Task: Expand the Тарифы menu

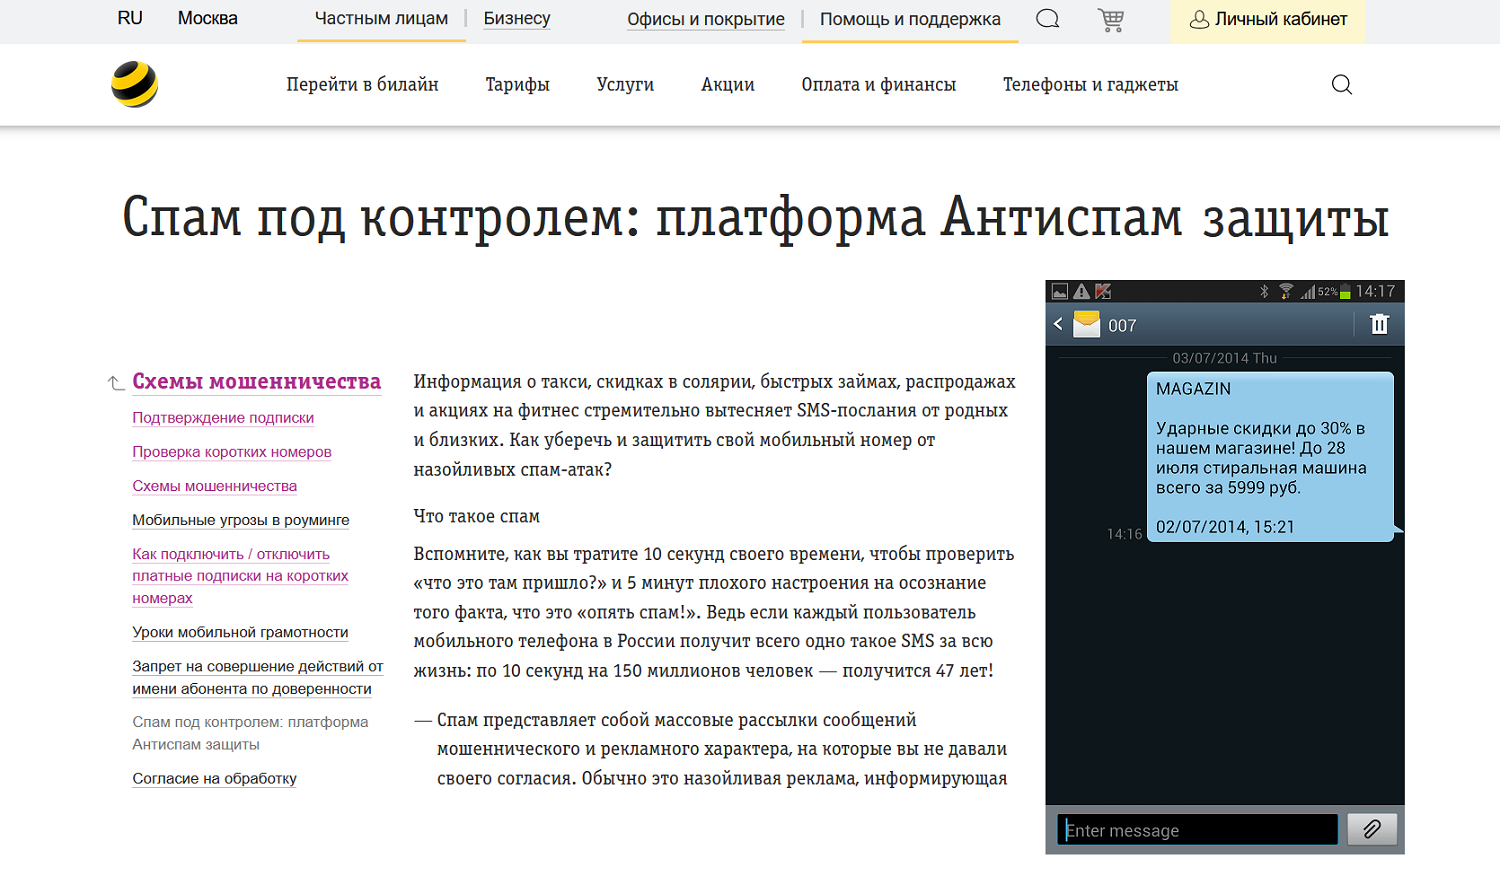Action: tap(517, 85)
